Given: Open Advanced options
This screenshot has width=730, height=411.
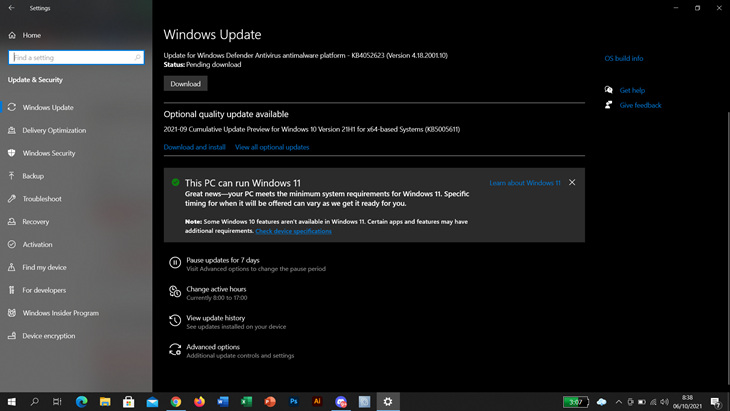Looking at the screenshot, I should click(x=213, y=347).
